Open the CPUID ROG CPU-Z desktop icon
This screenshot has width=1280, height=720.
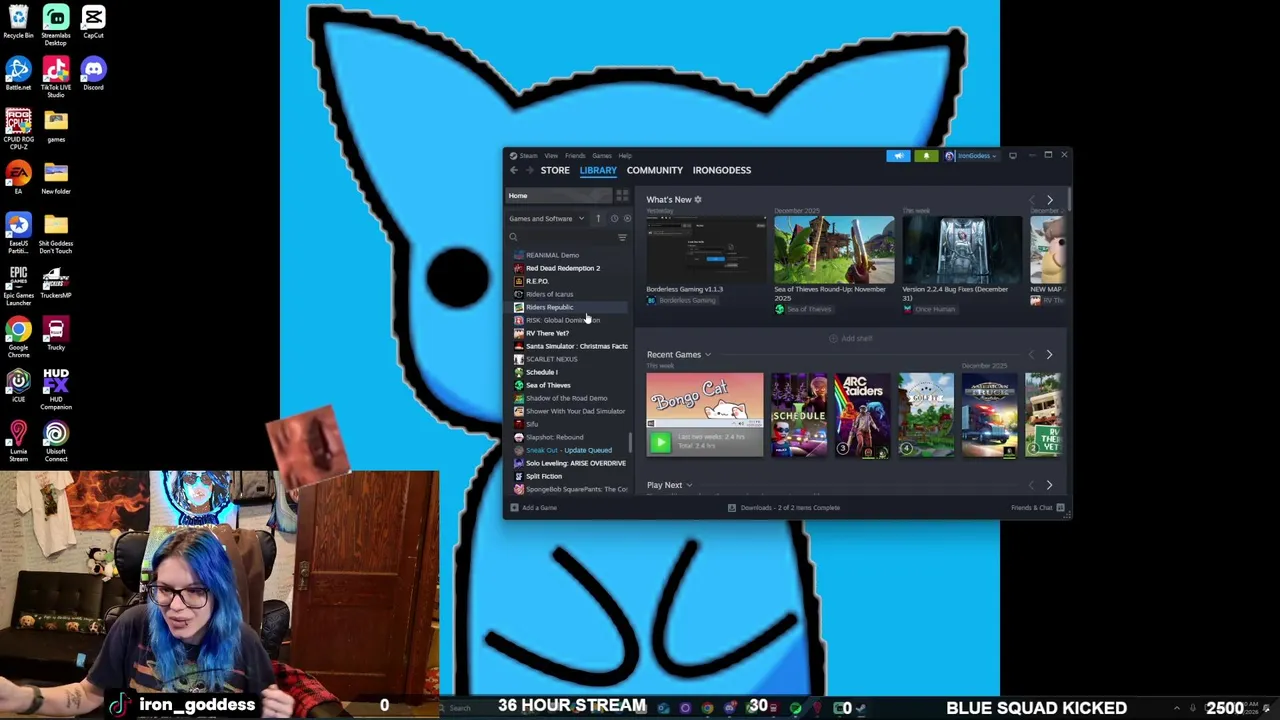click(x=18, y=128)
